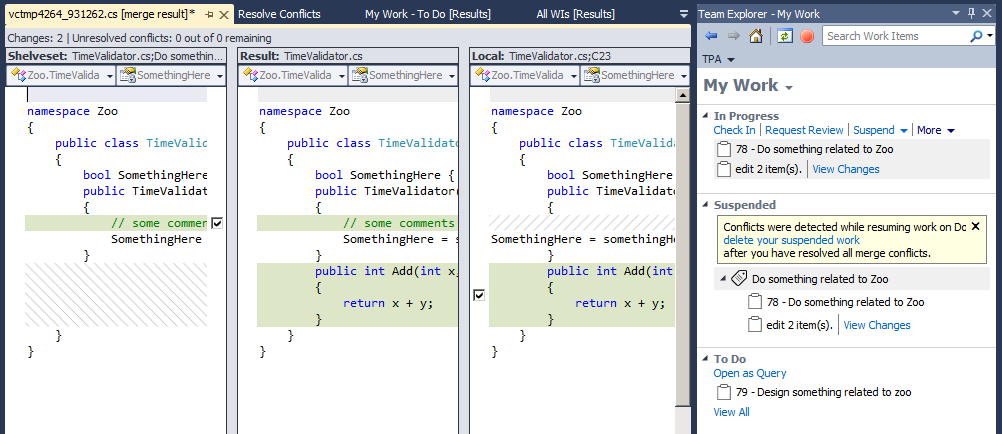Toggle the Local change checkbox
This screenshot has width=1002, height=434.
(479, 295)
